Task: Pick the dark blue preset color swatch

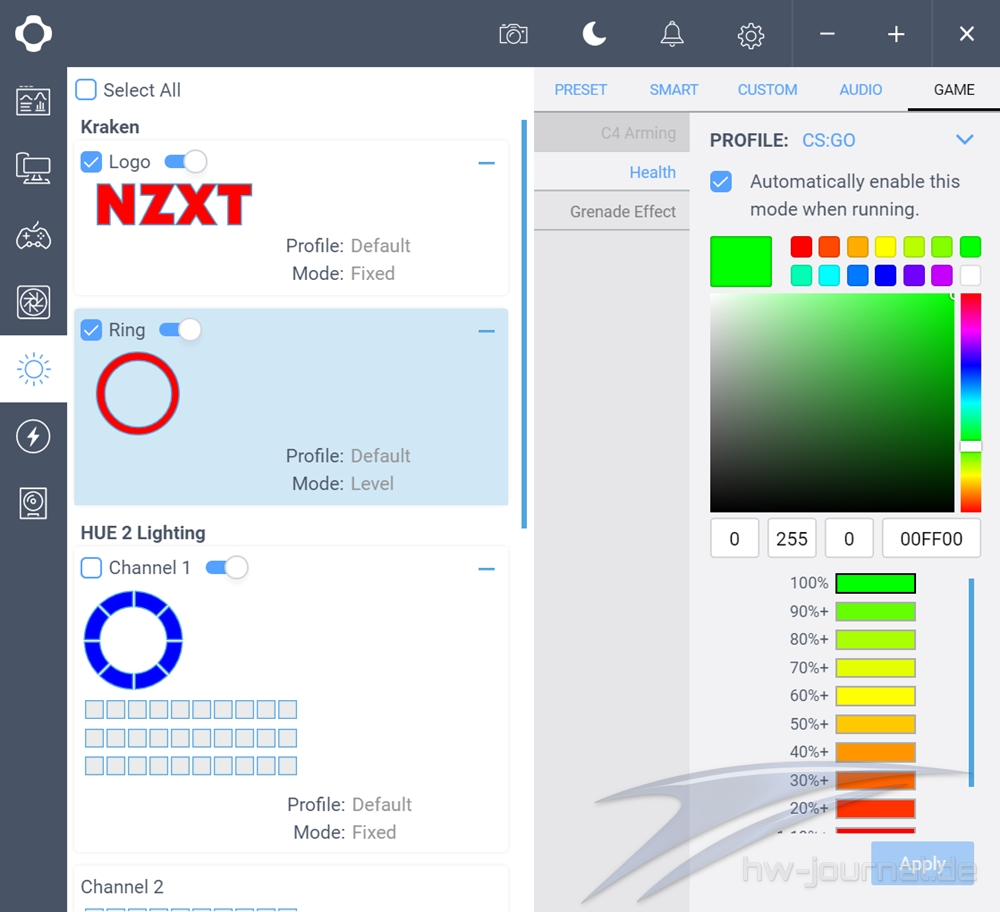Action: coord(885,276)
